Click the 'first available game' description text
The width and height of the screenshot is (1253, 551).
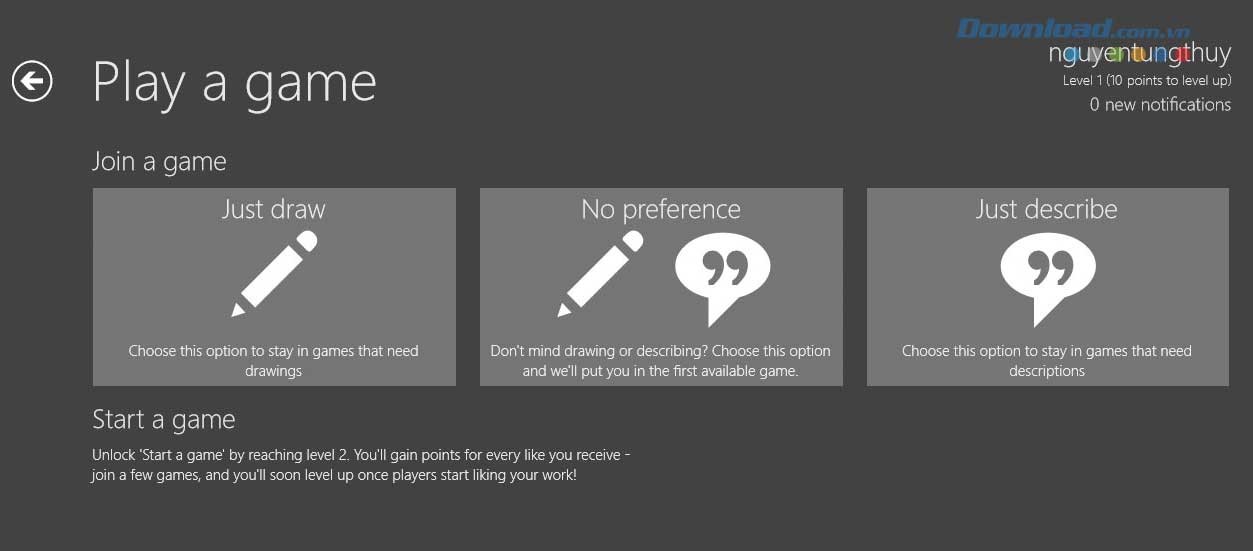660,361
